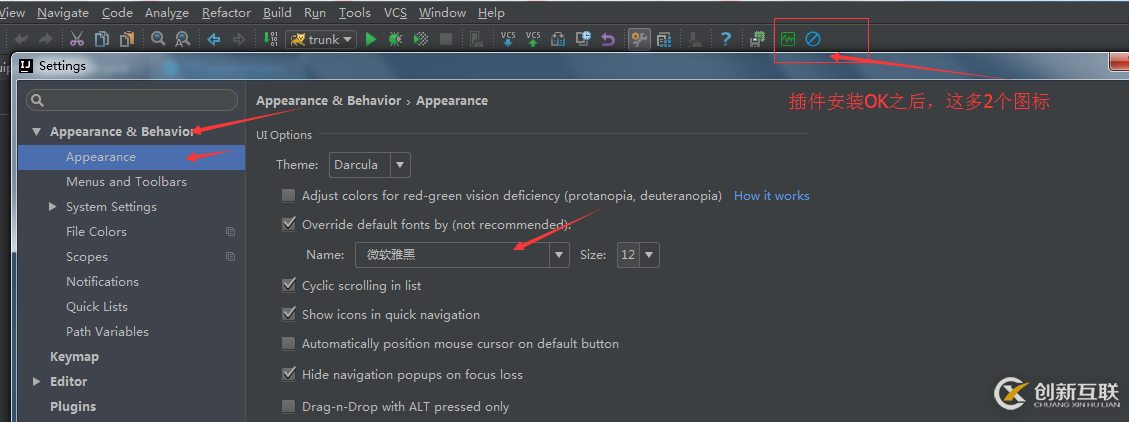This screenshot has width=1129, height=422.
Task: Navigate Back with blue left arrow
Action: pos(214,39)
